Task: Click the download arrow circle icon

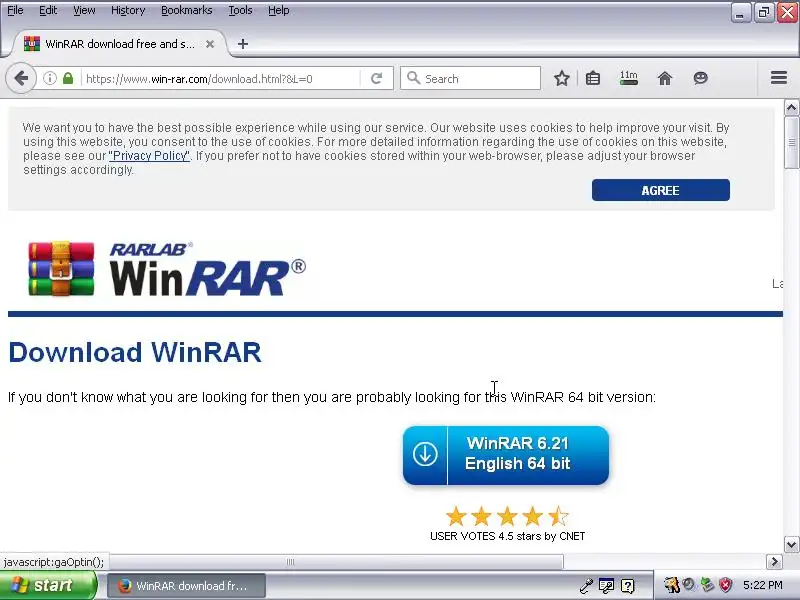Action: [425, 454]
